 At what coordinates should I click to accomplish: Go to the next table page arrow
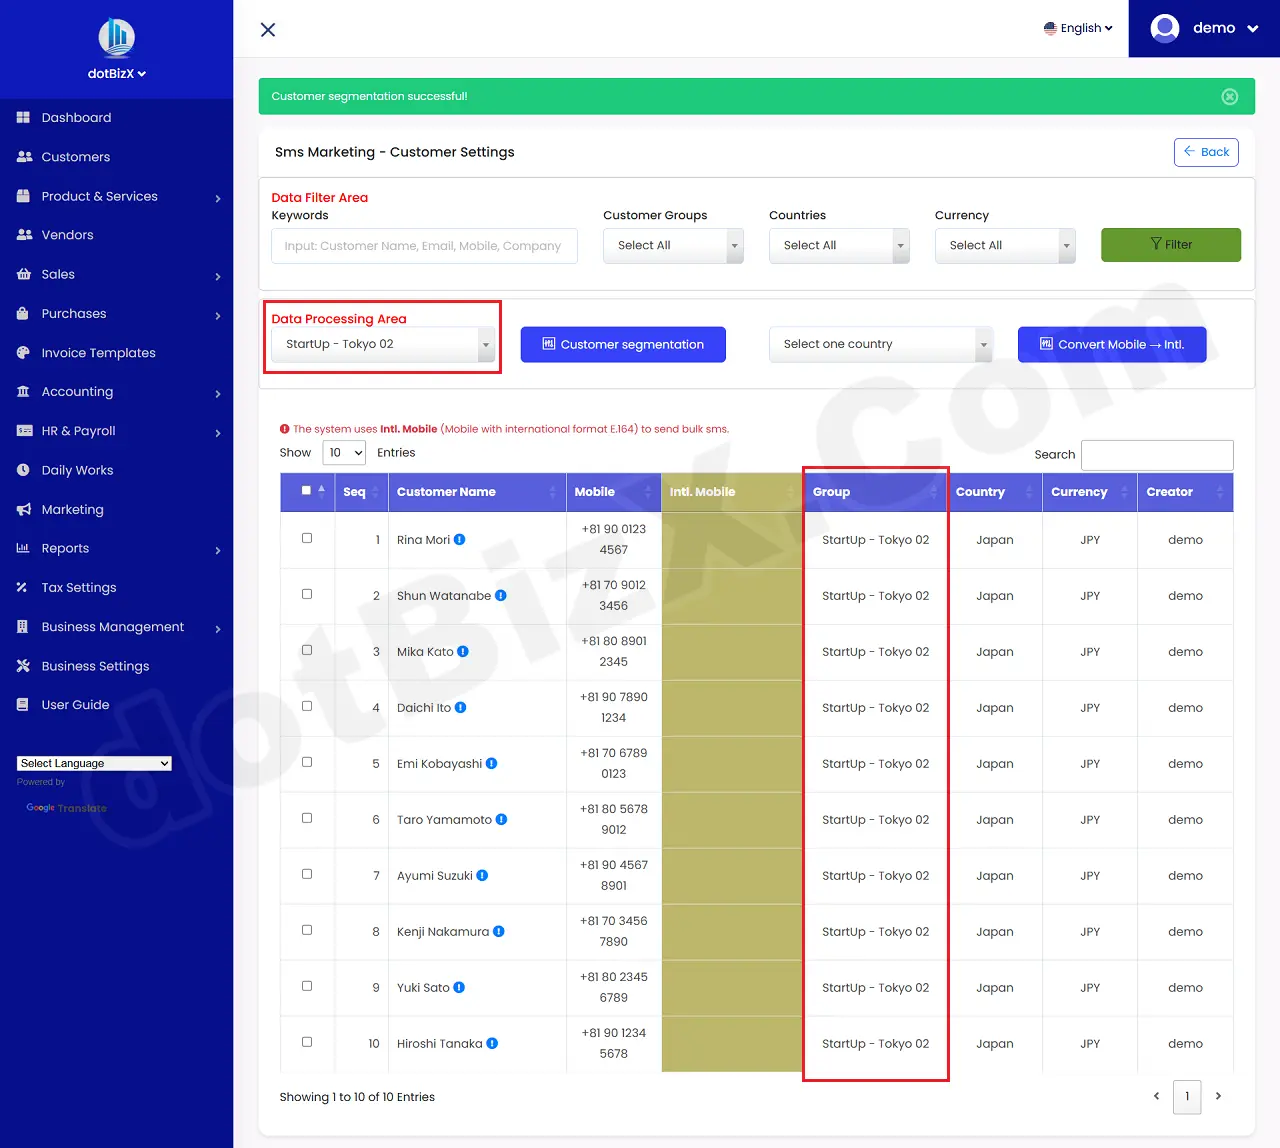tap(1218, 1096)
